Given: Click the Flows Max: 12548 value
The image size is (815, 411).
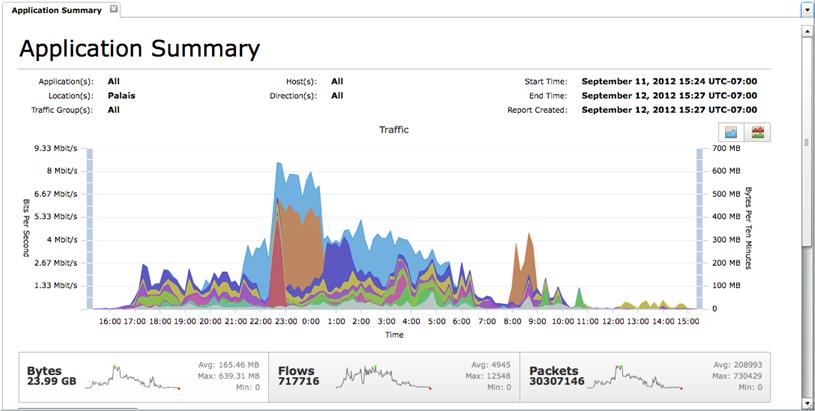Looking at the screenshot, I should click(487, 376).
